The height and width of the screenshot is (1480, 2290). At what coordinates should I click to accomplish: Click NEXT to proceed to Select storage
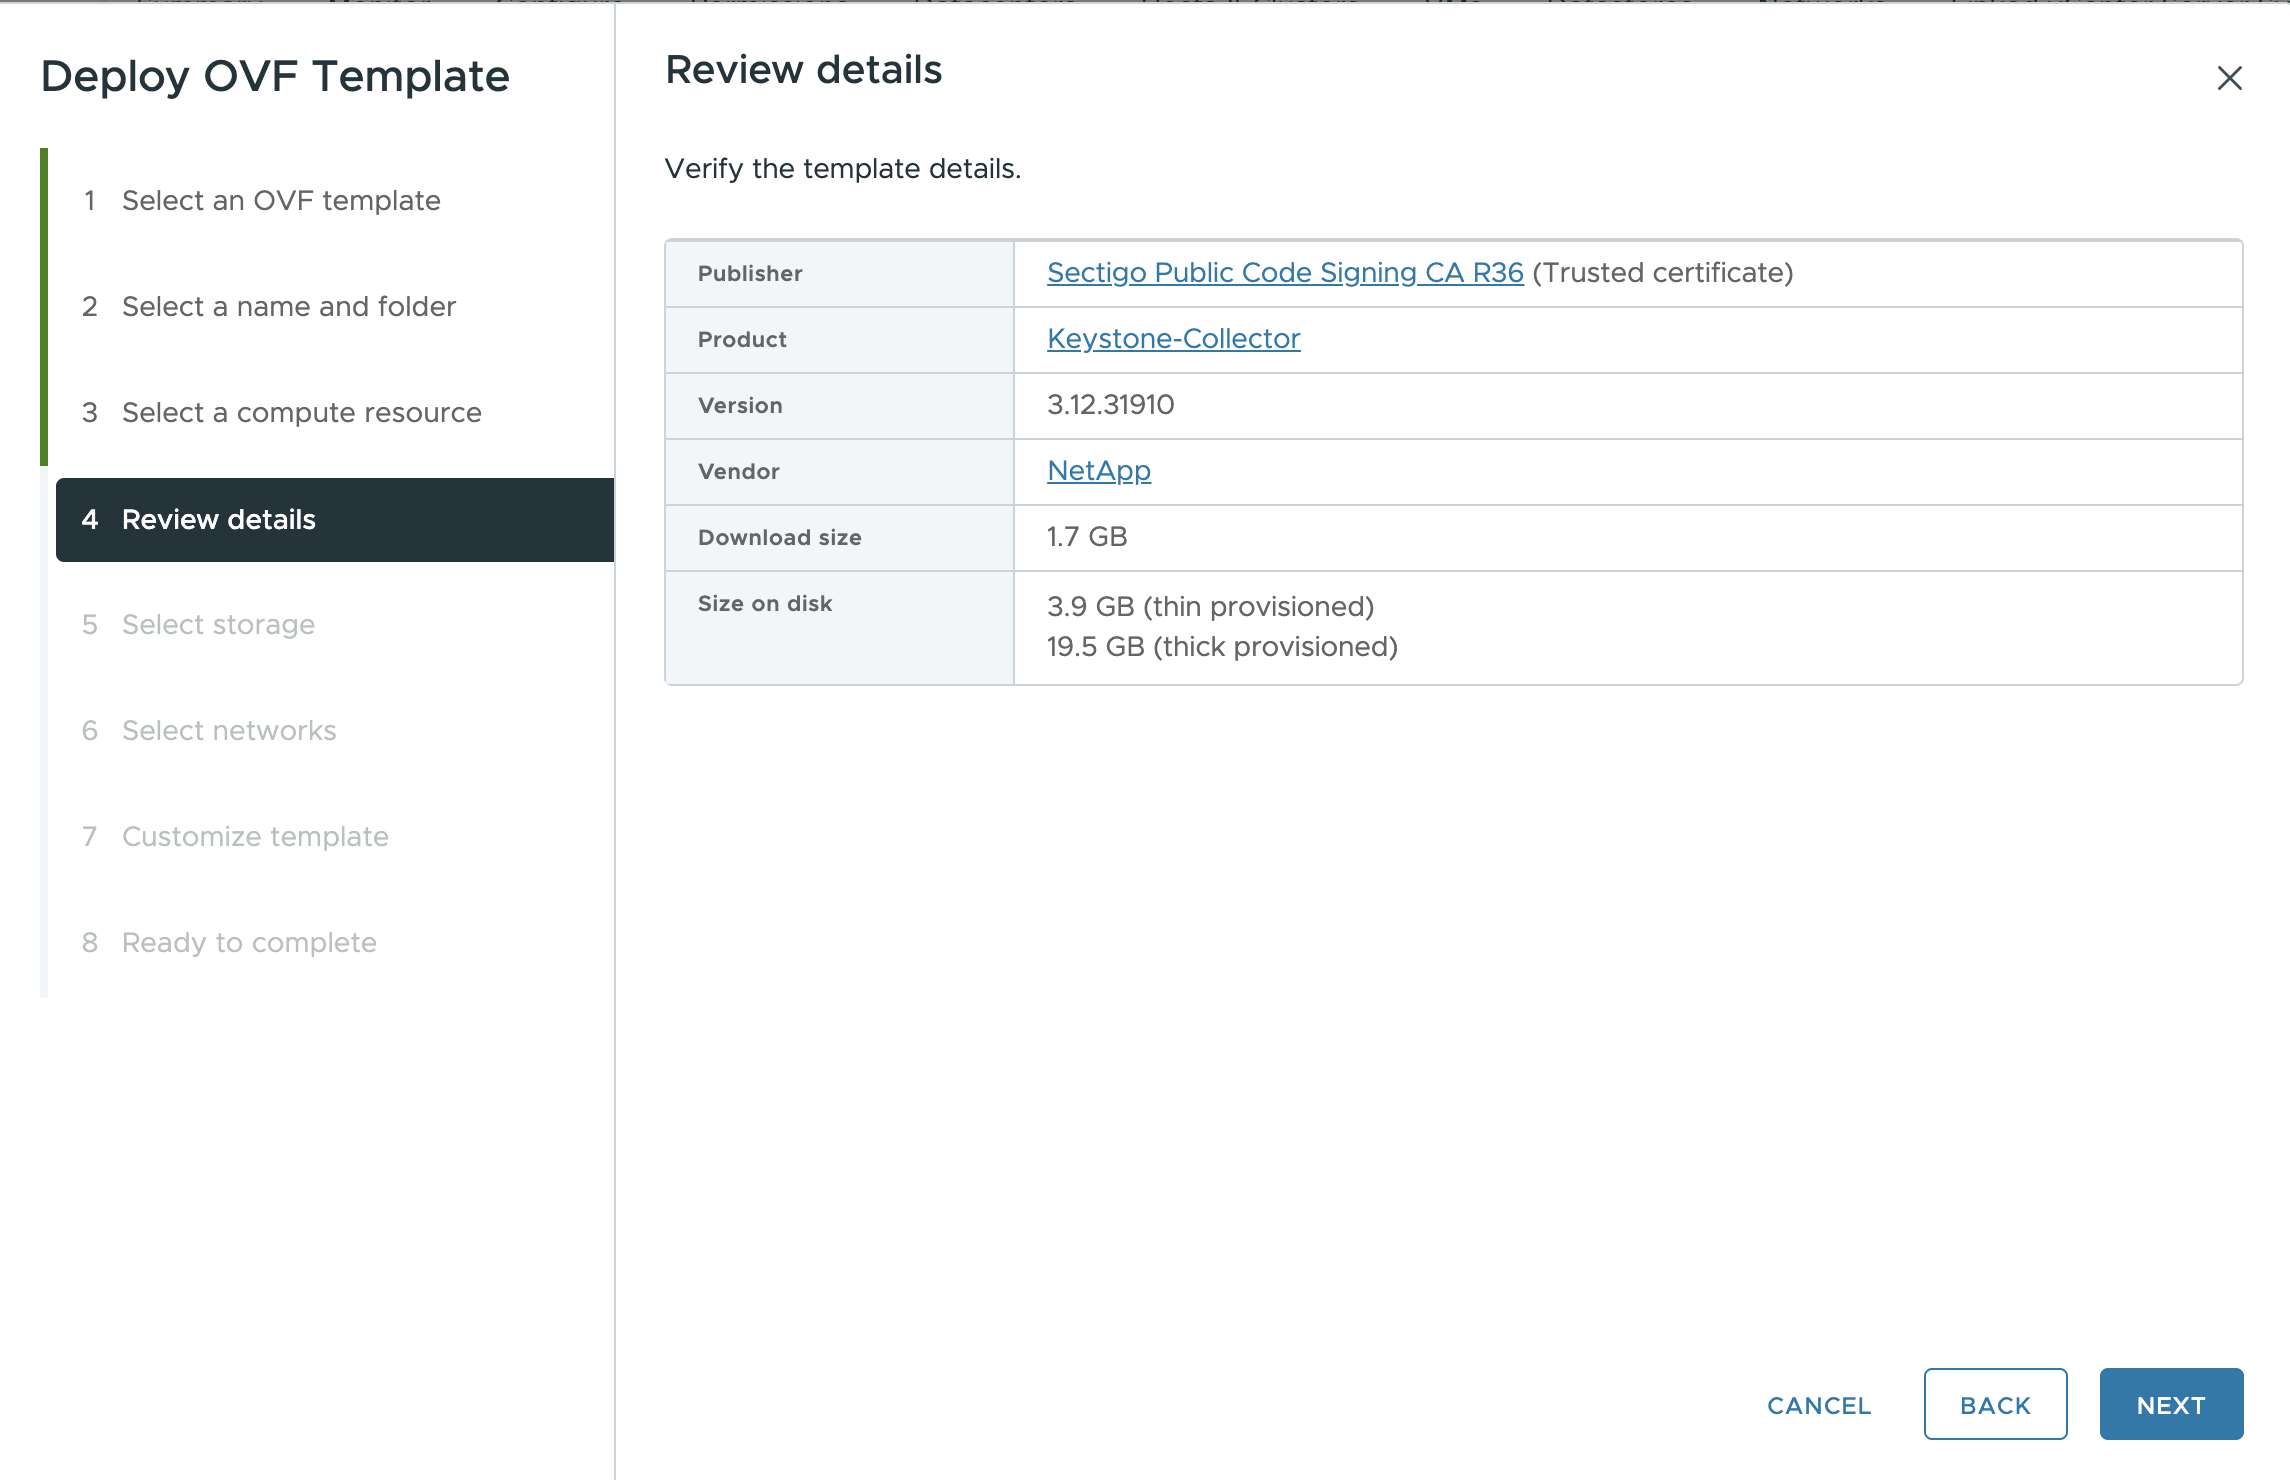[x=2170, y=1404]
